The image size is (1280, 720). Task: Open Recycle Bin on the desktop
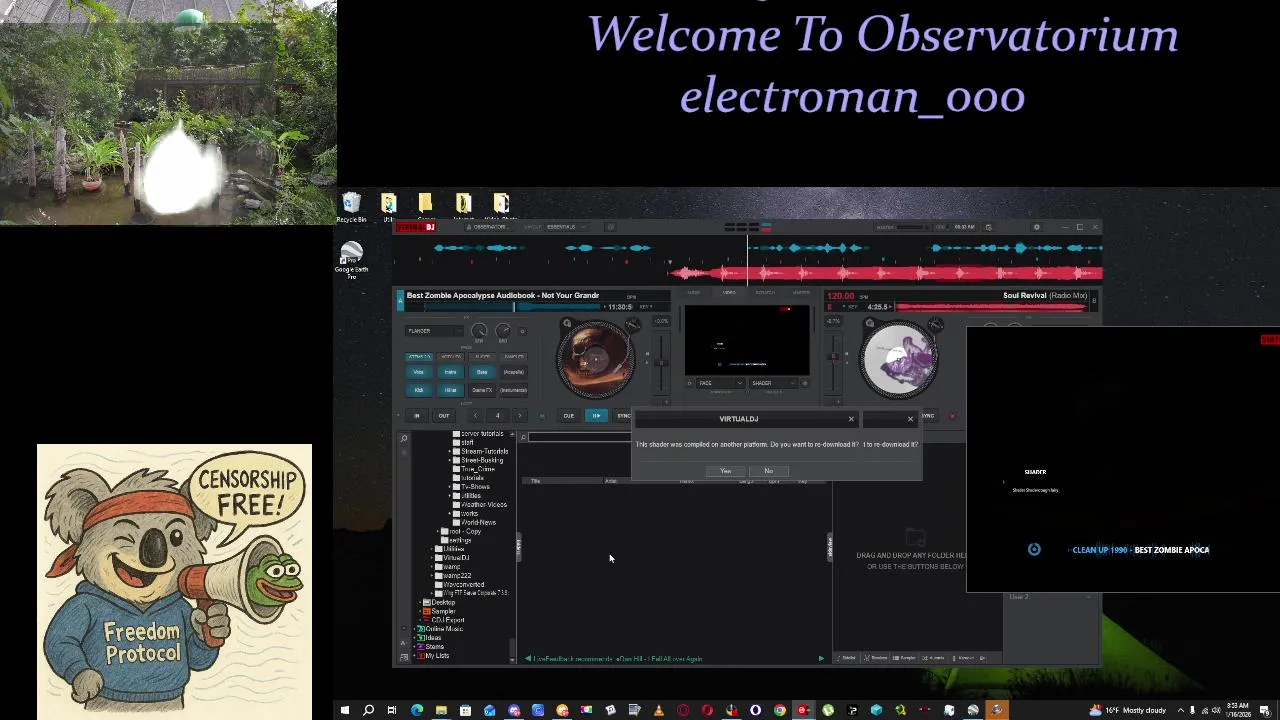click(351, 208)
